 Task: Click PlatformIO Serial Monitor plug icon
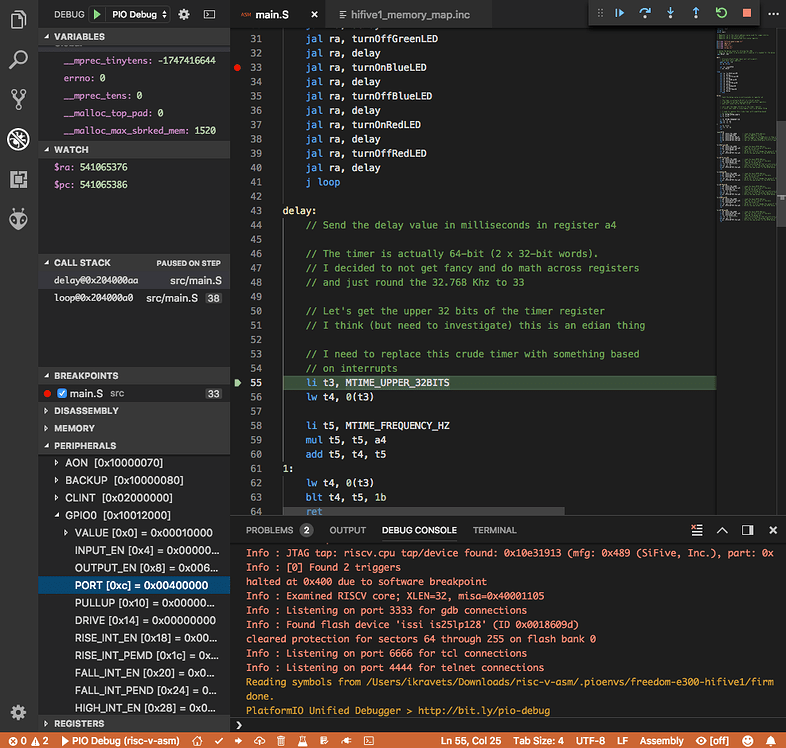[x=346, y=740]
